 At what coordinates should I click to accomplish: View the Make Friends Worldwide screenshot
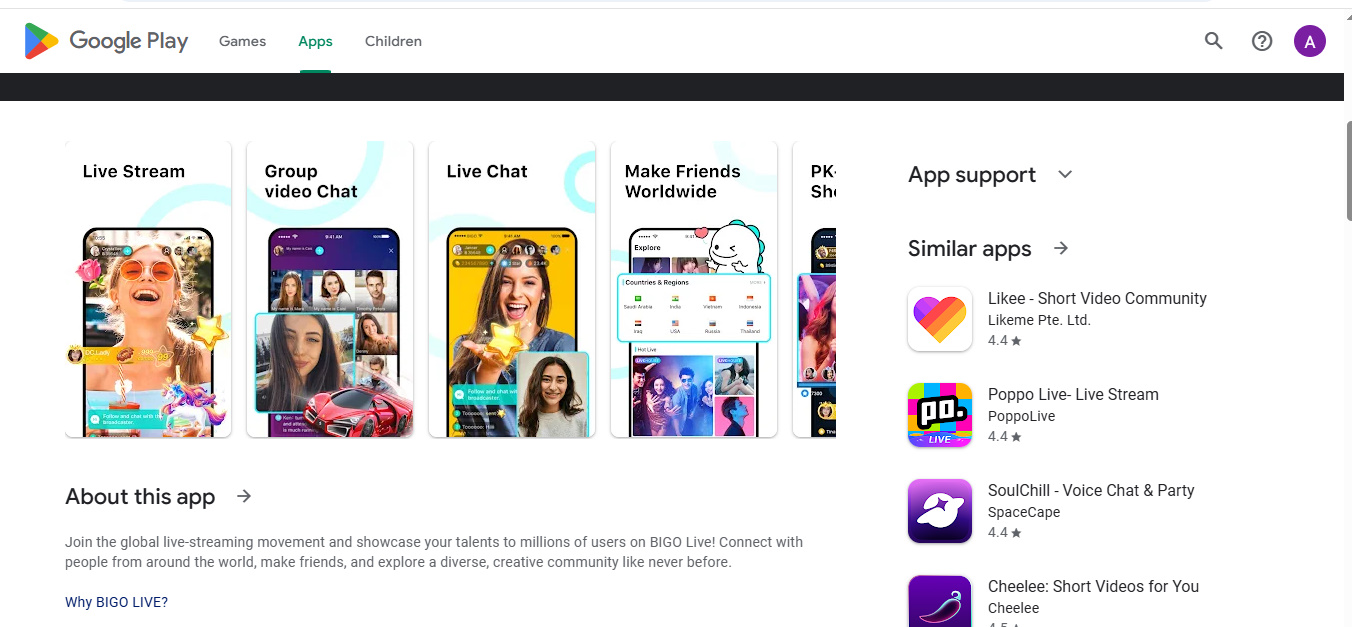click(x=694, y=289)
